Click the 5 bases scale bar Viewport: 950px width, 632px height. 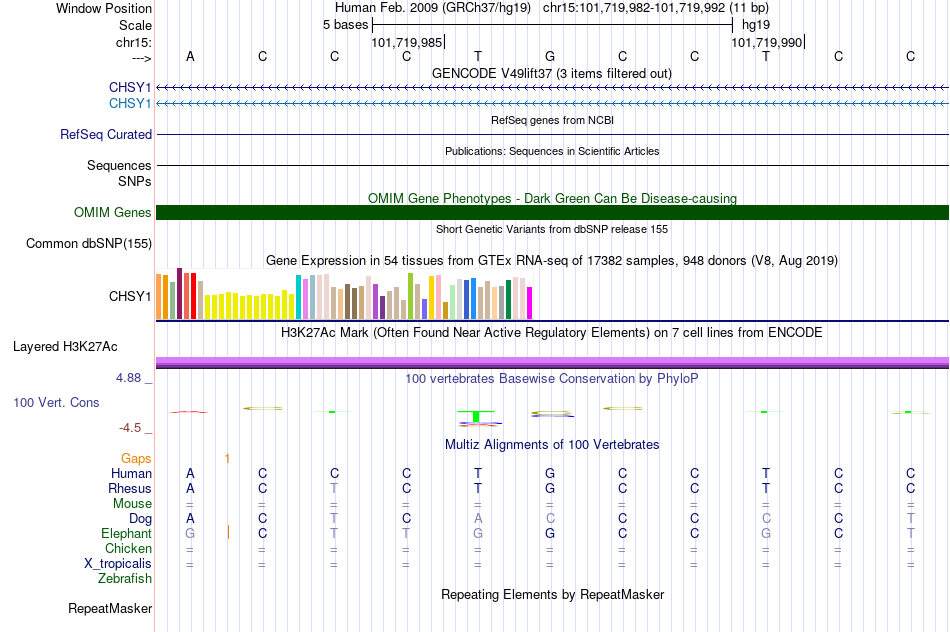point(553,25)
